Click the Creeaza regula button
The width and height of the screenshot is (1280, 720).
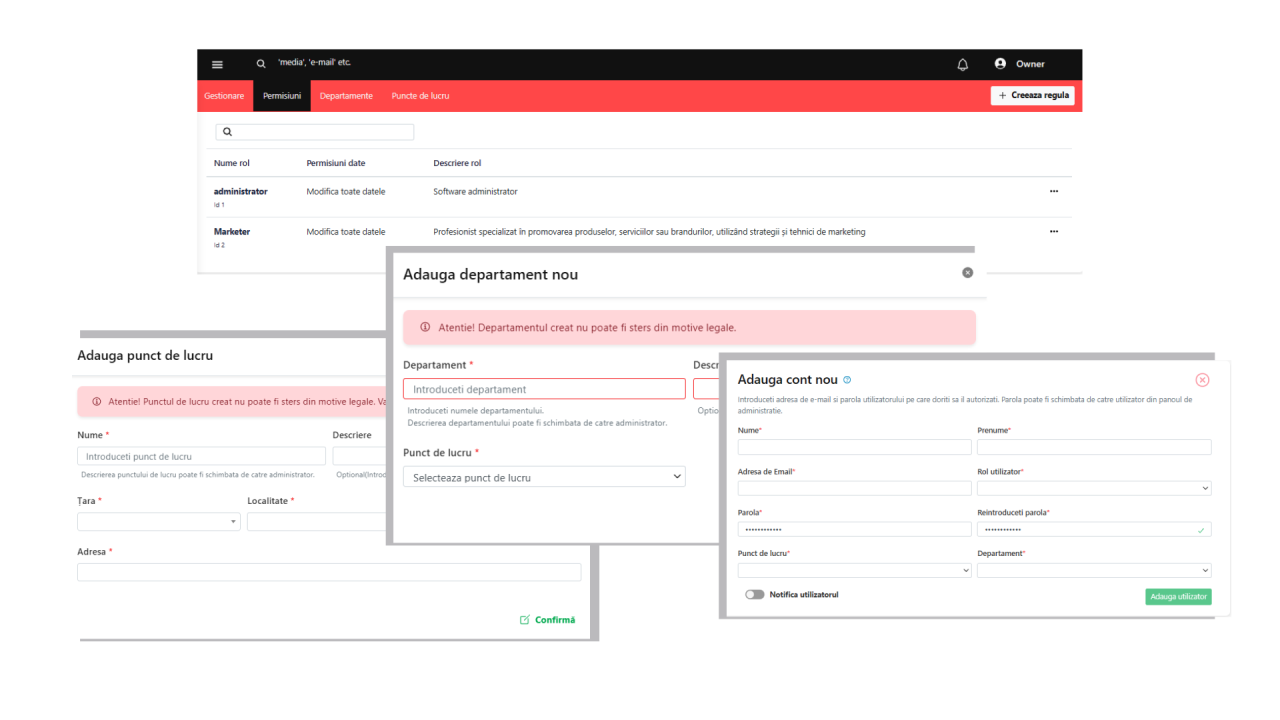[x=1032, y=95]
